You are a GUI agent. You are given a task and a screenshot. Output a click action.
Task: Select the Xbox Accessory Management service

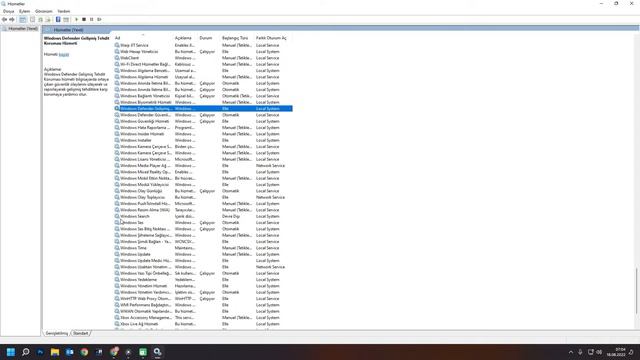[x=203, y=318]
